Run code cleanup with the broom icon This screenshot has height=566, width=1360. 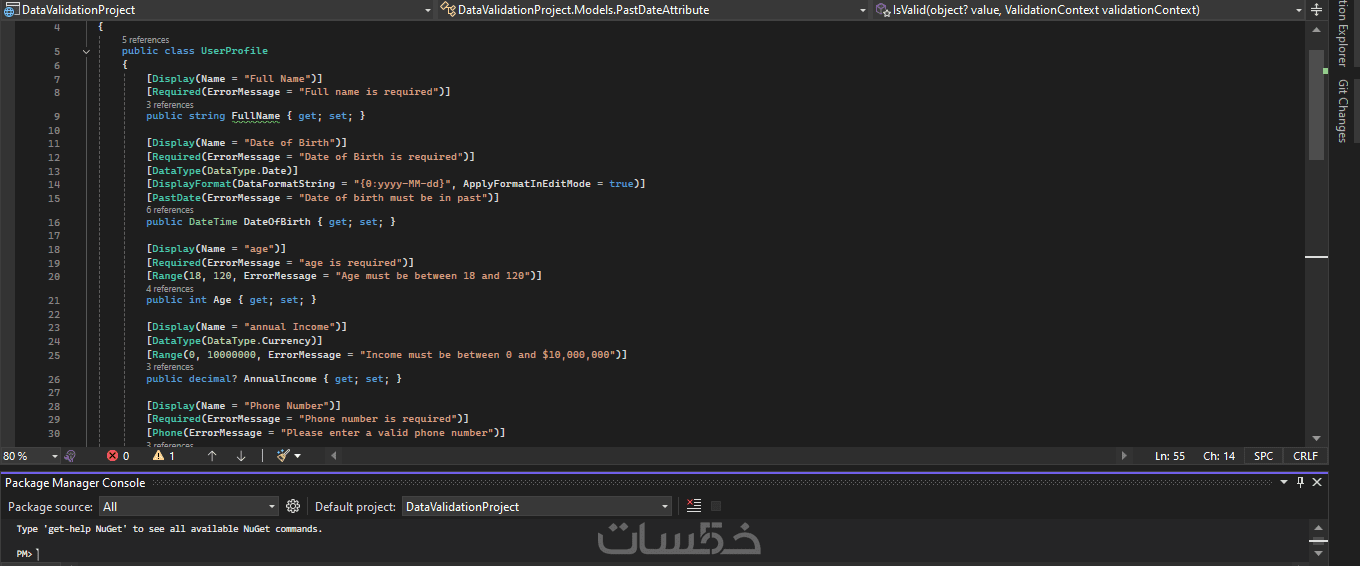[283, 456]
